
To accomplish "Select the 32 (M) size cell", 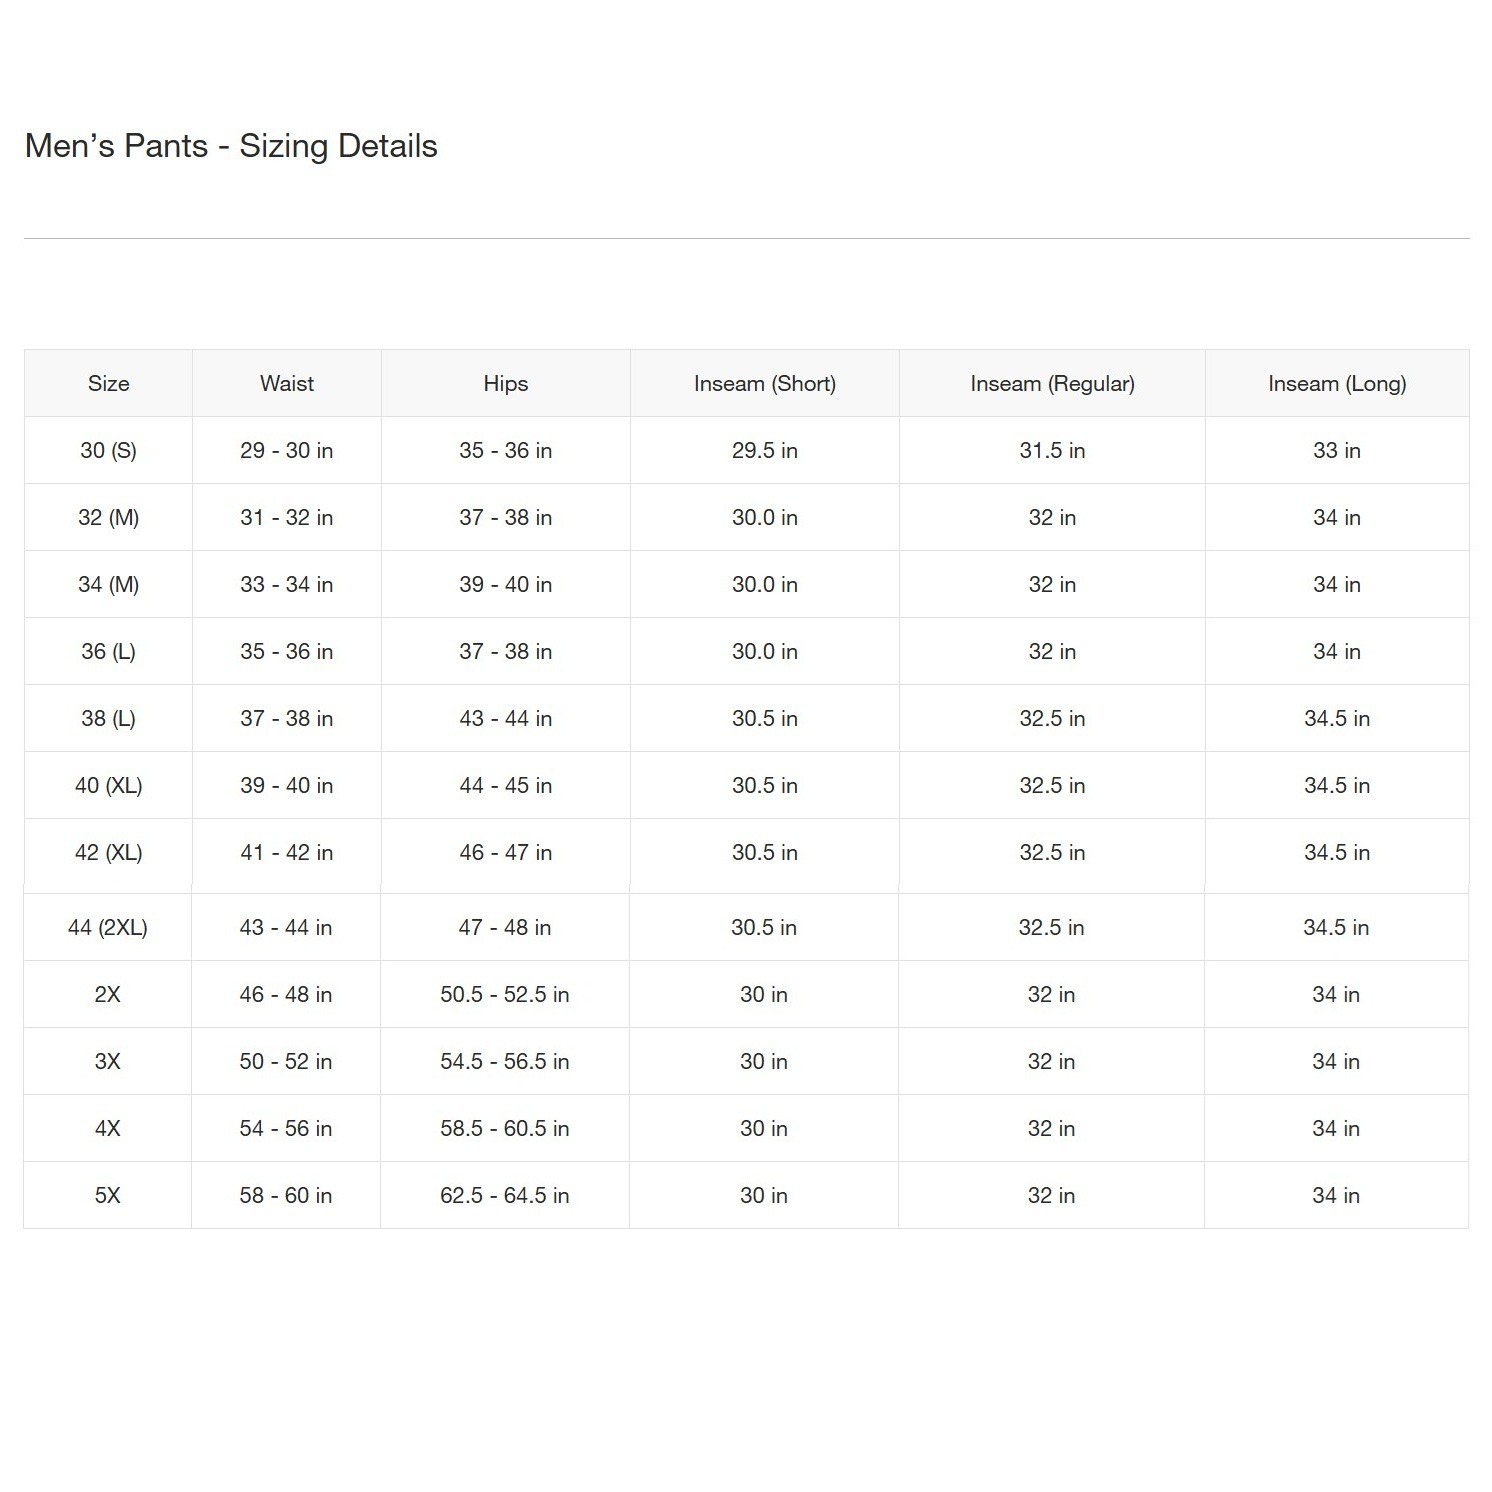I will (108, 517).
